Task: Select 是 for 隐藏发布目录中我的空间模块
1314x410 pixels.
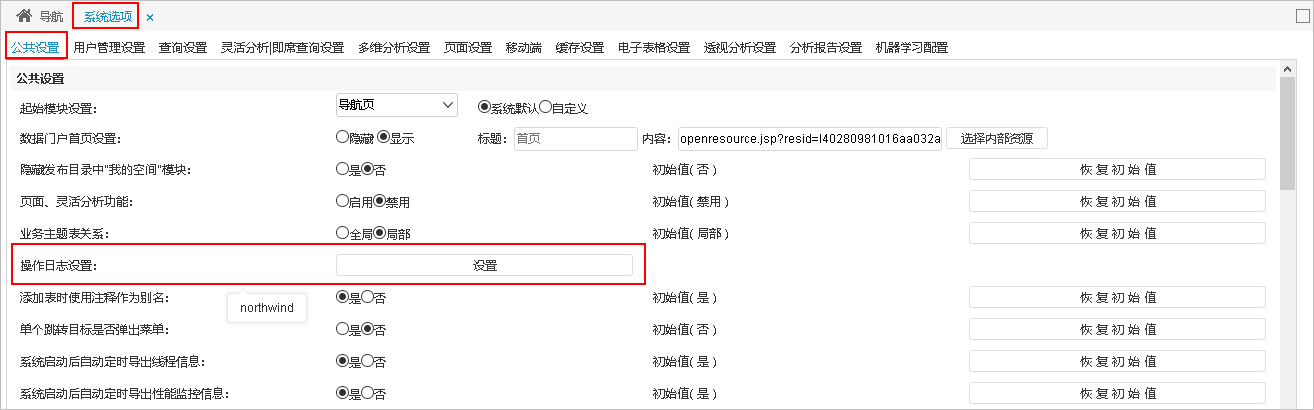Action: tap(342, 169)
